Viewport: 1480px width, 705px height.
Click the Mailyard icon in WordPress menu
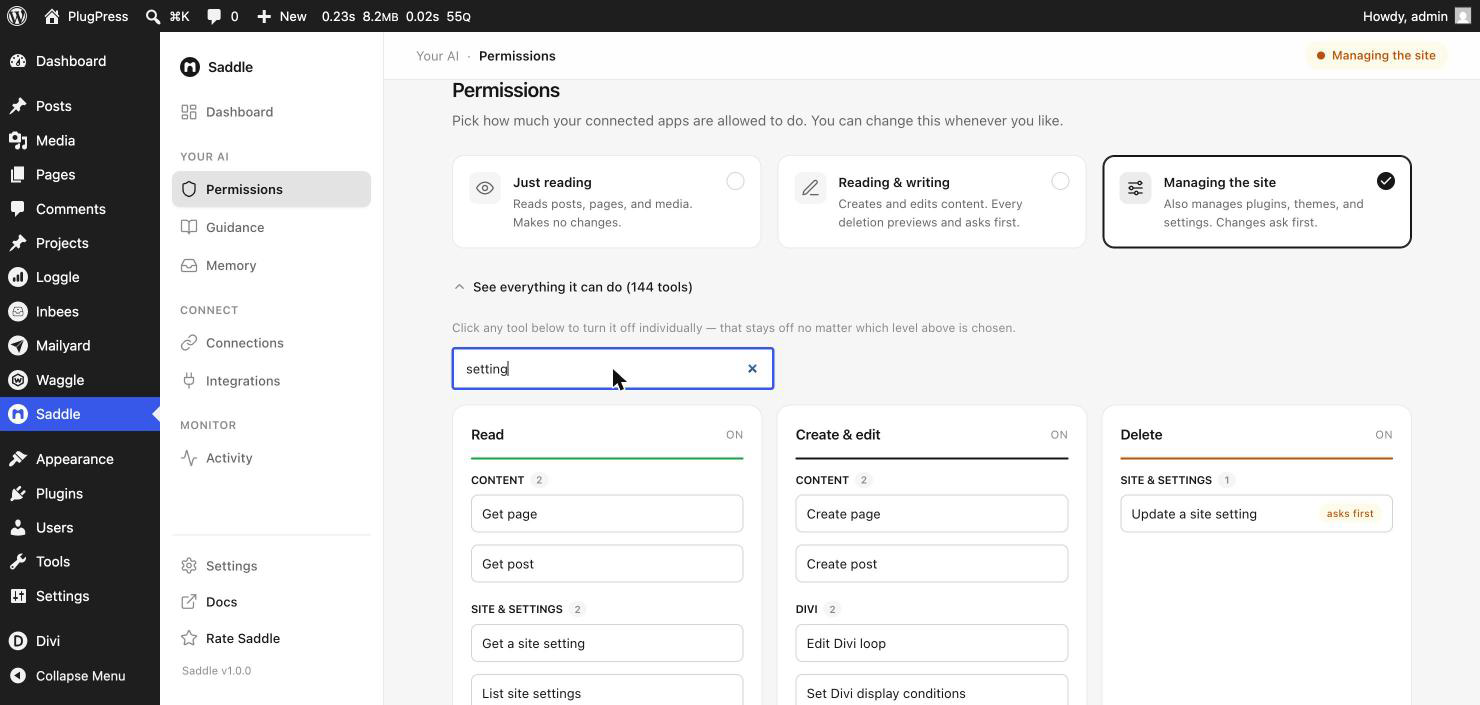[x=18, y=345]
